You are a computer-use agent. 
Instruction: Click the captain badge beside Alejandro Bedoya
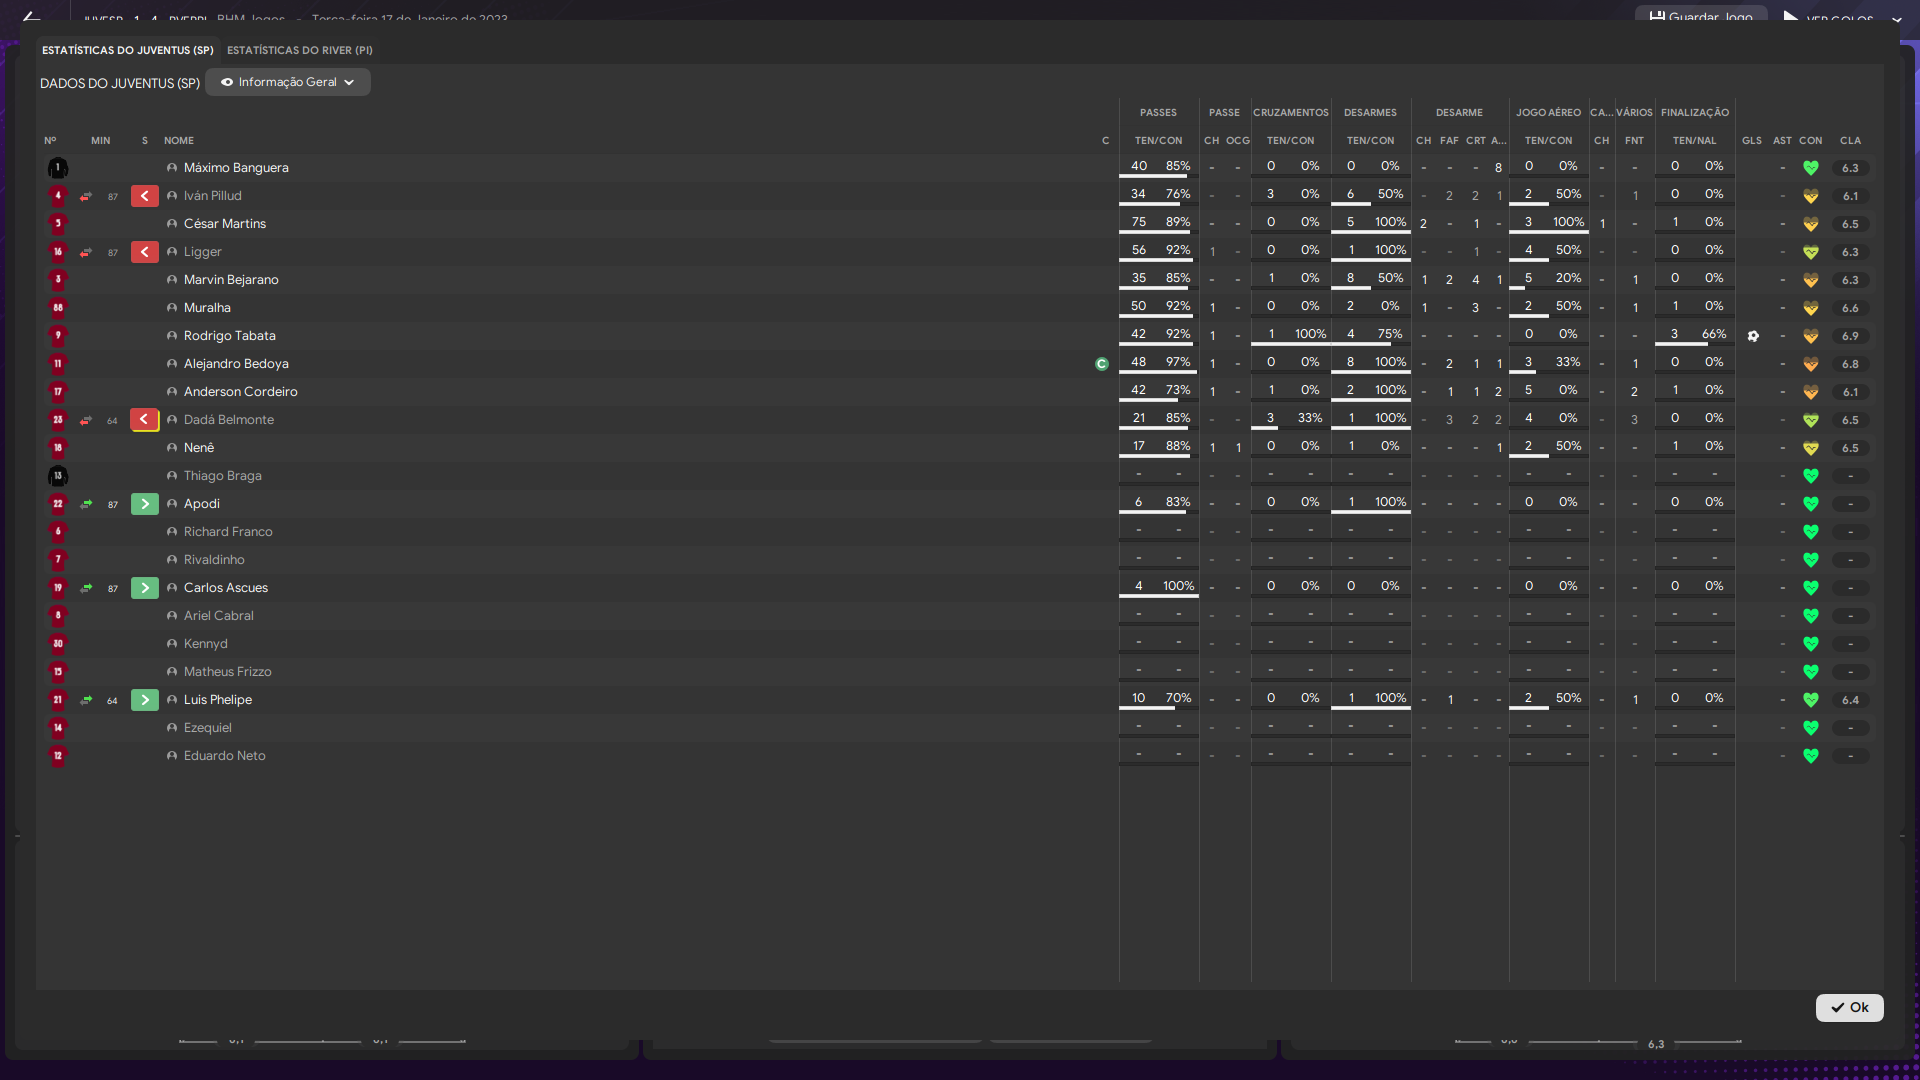tap(1102, 364)
